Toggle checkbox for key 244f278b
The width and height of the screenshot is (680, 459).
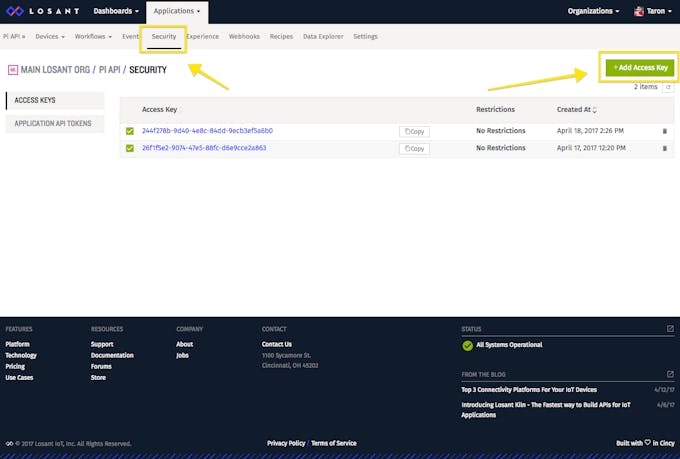point(130,131)
